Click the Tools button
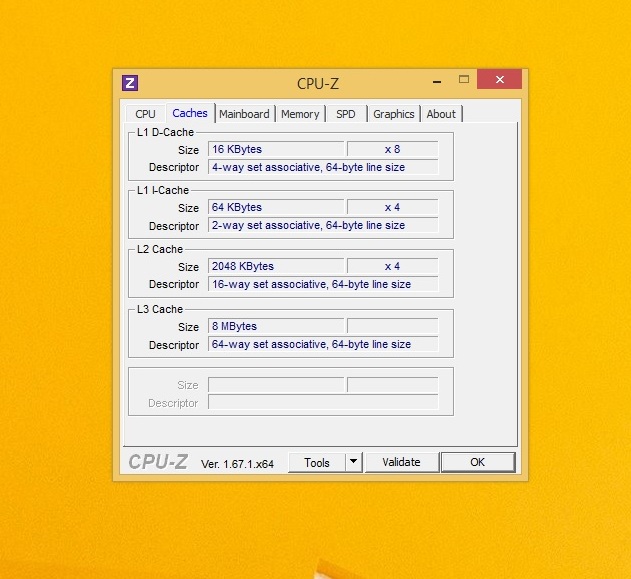Image resolution: width=631 pixels, height=579 pixels. pos(317,463)
